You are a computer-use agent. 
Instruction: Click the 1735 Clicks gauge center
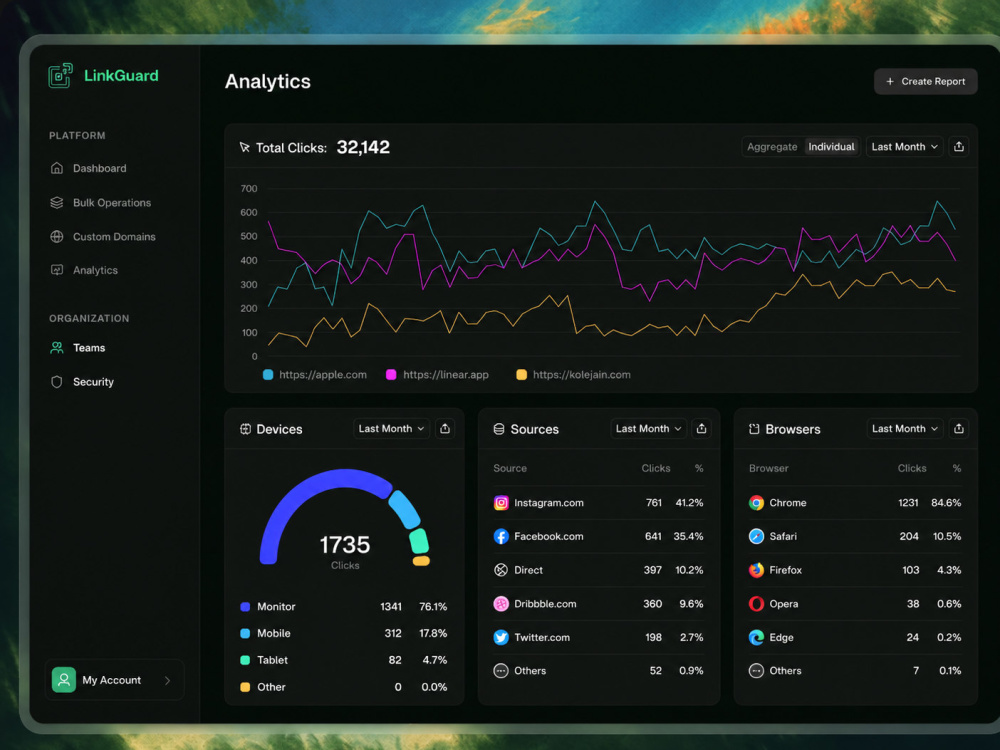(345, 551)
